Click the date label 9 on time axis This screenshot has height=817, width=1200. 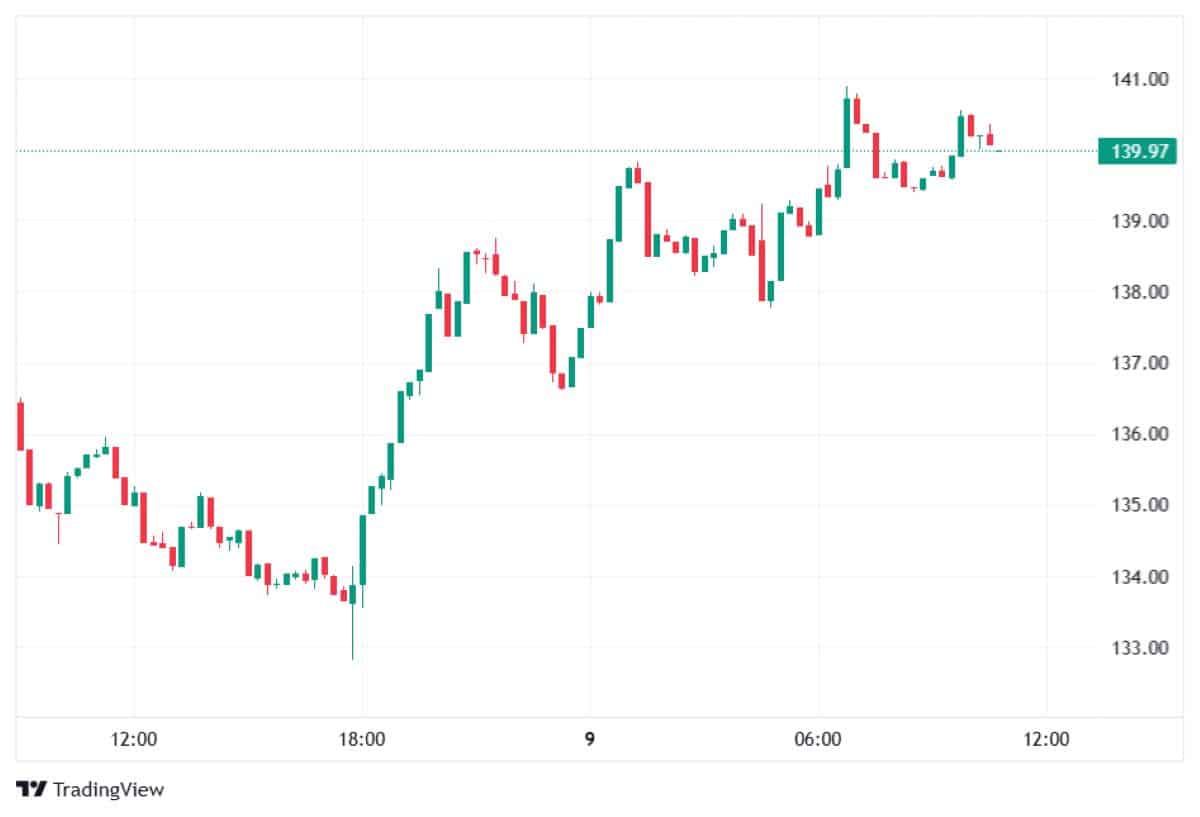(x=590, y=740)
